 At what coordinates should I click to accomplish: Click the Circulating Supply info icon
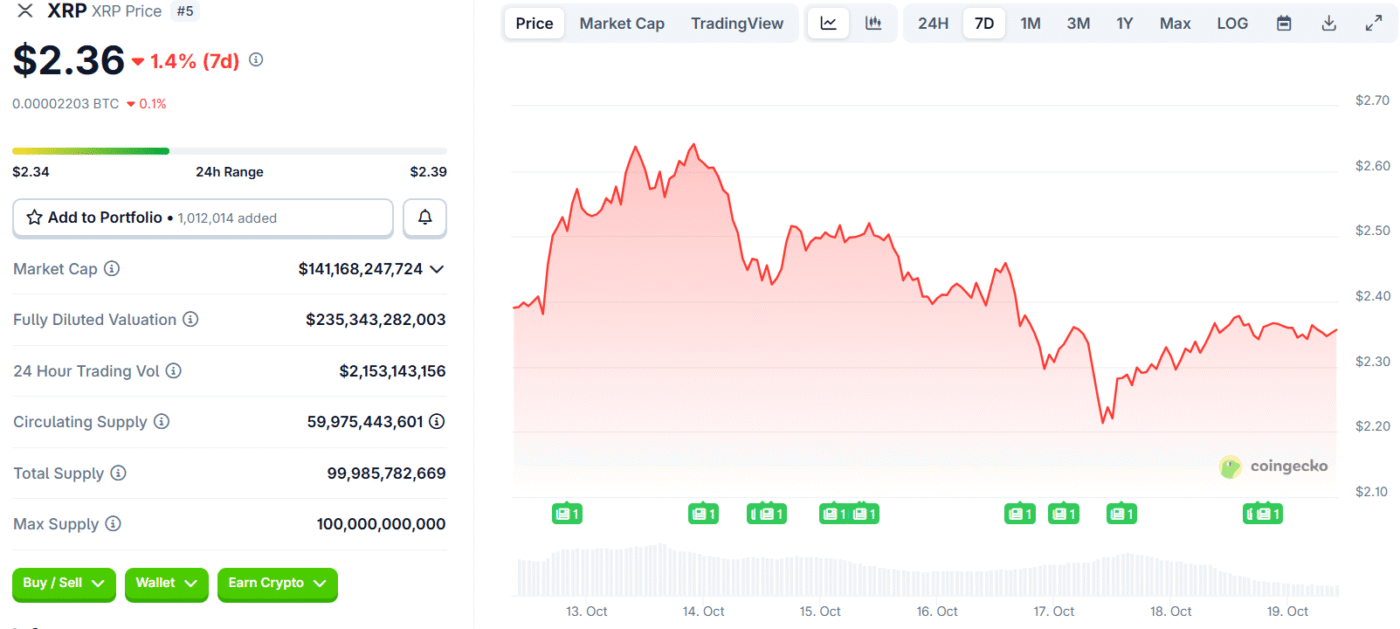pyautogui.click(x=161, y=422)
